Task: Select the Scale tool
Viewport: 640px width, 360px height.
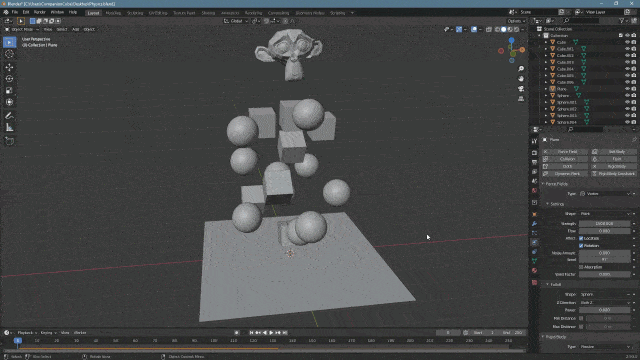Action: point(9,90)
